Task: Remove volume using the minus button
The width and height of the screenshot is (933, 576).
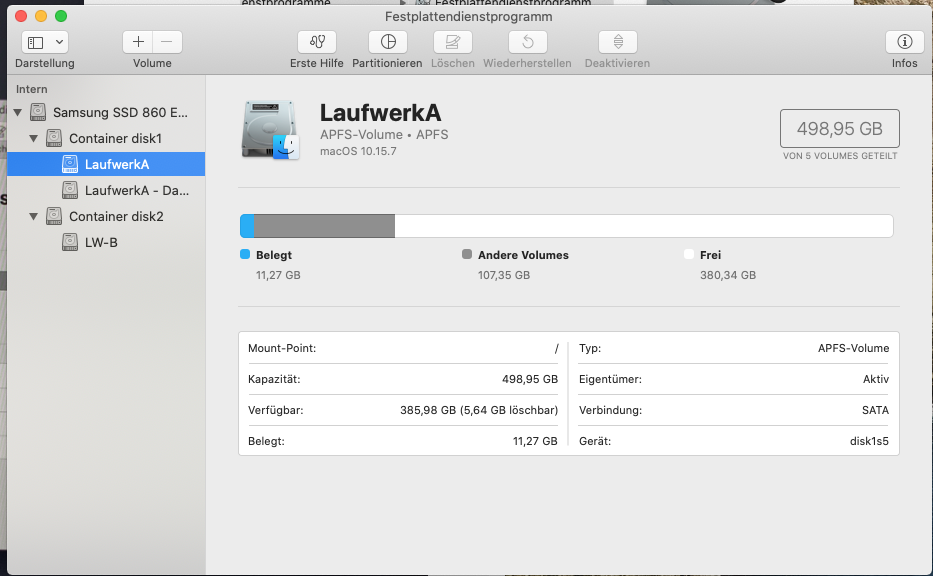Action: 167,42
